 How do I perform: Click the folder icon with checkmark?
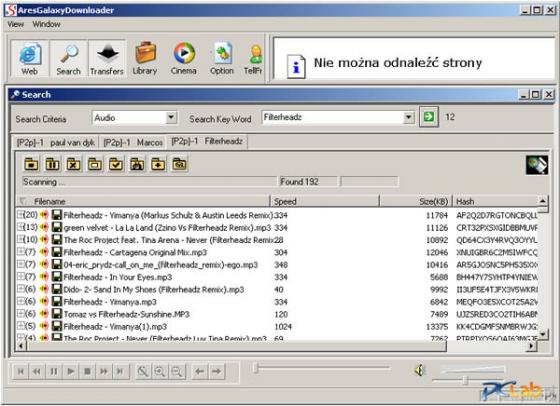click(116, 164)
